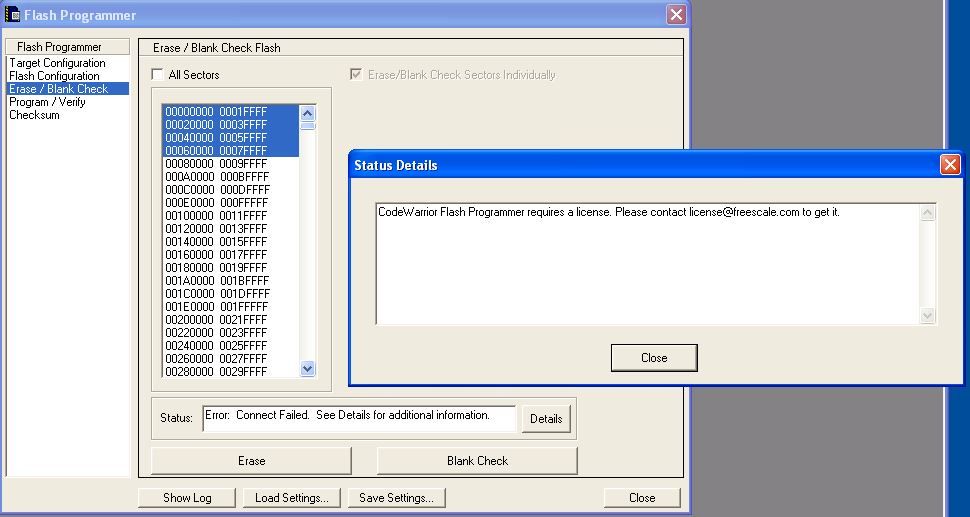
Task: Click the Blank Check button
Action: (x=477, y=461)
